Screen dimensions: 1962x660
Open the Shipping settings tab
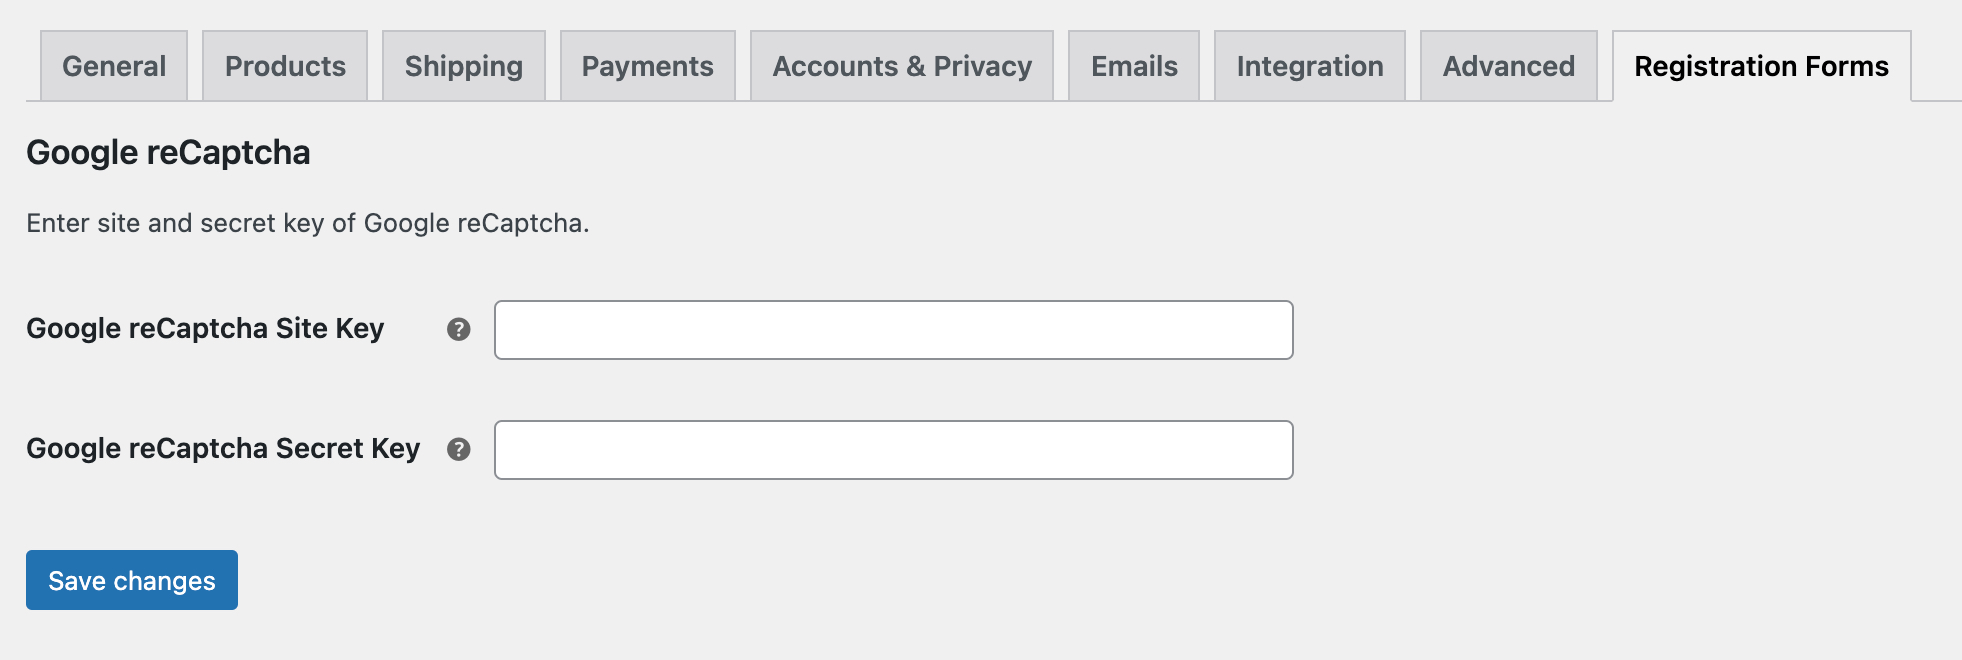pyautogui.click(x=463, y=65)
